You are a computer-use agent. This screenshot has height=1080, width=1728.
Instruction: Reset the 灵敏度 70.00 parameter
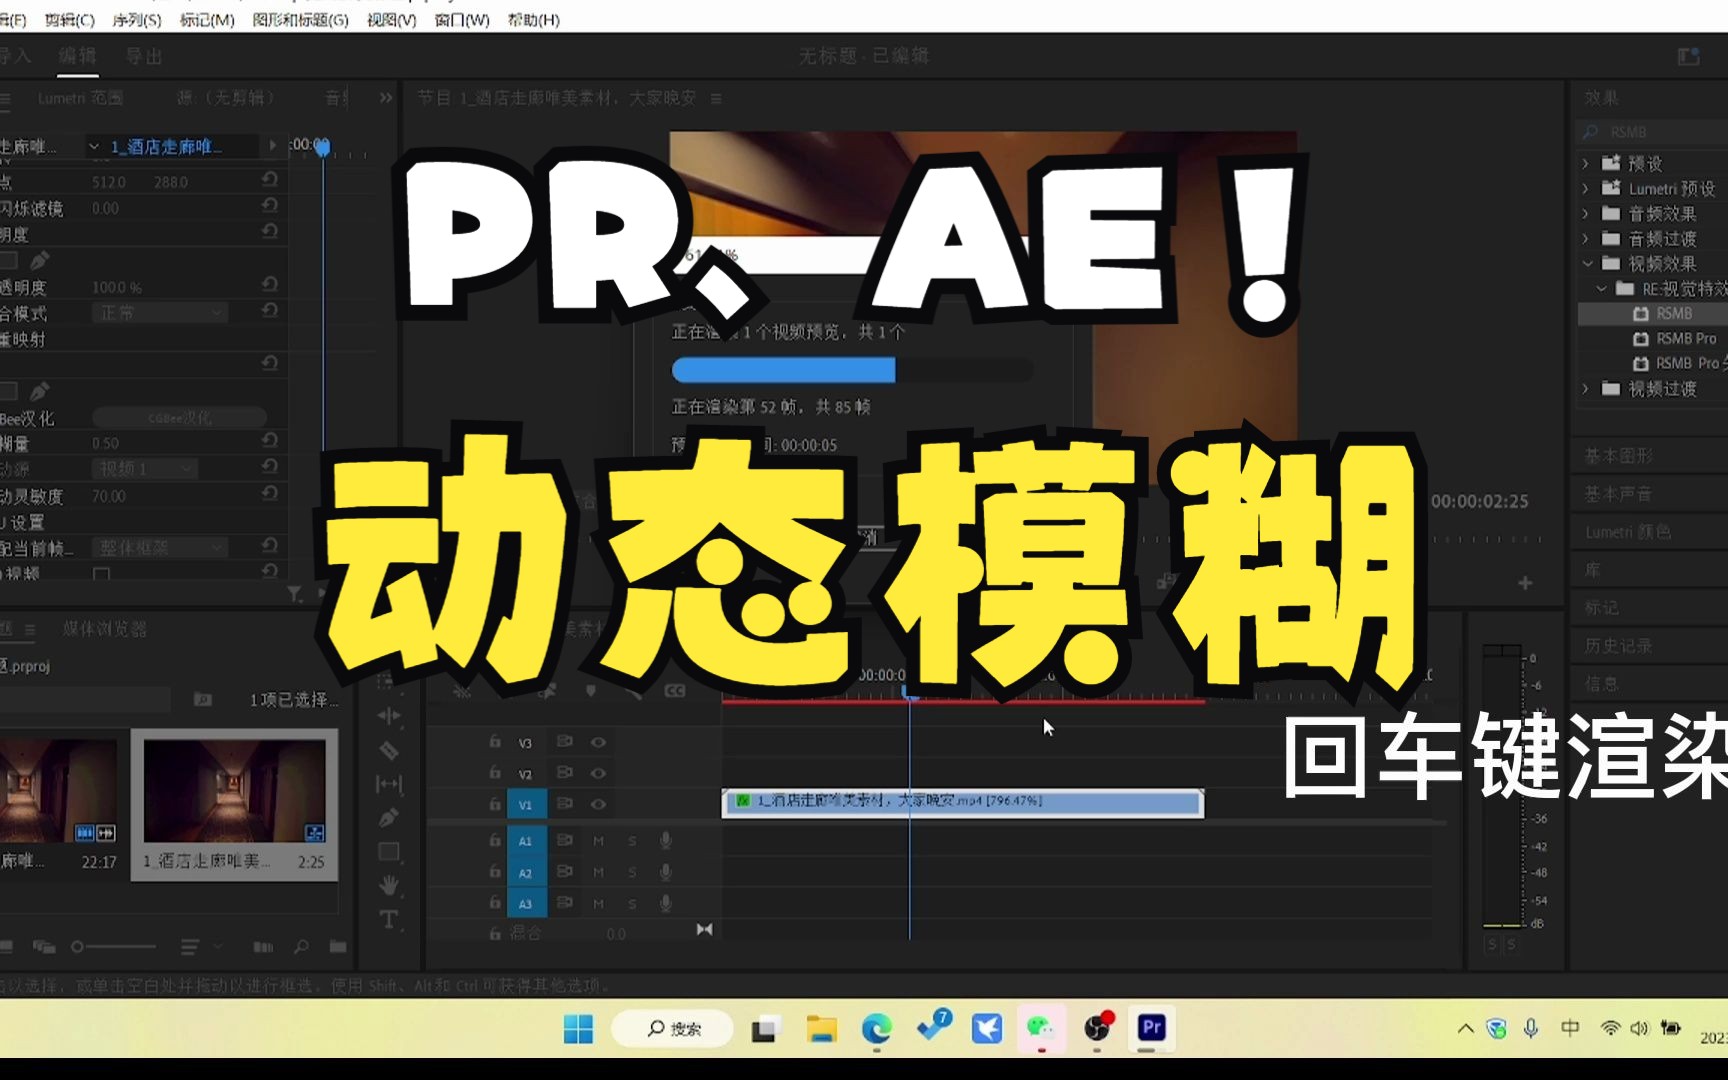[x=270, y=495]
